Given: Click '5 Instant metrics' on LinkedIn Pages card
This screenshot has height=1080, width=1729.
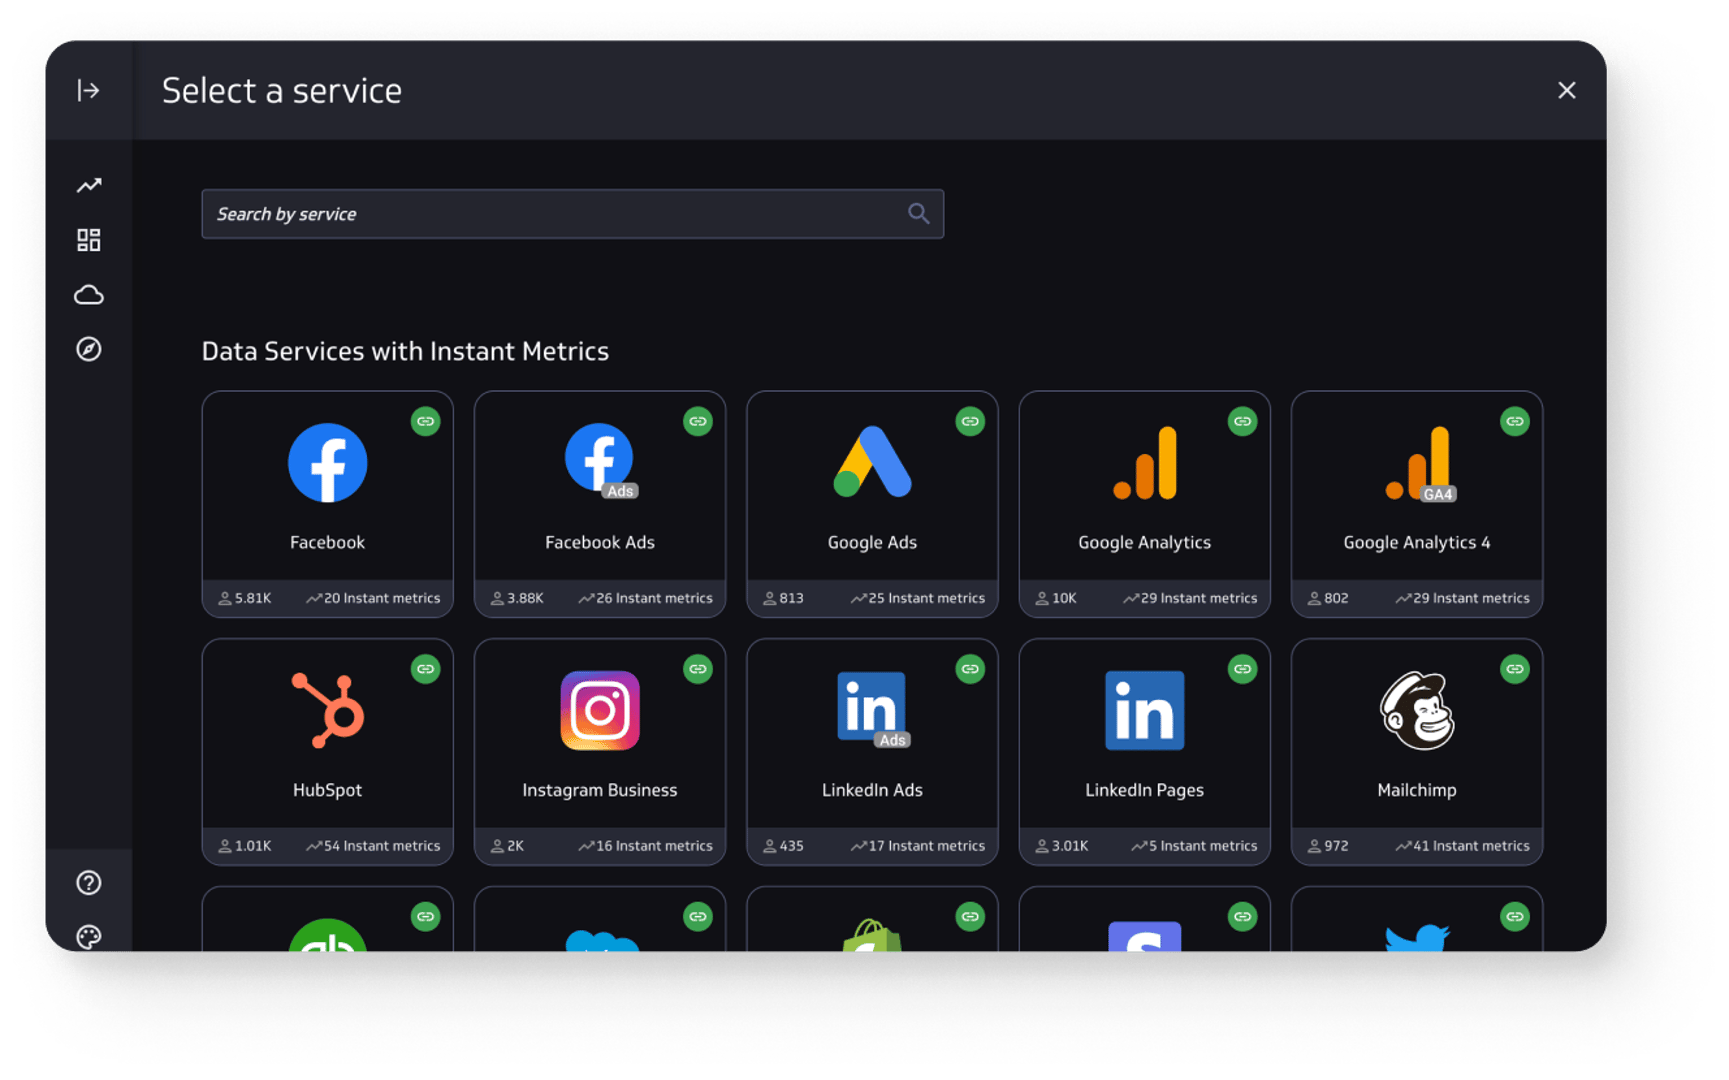Looking at the screenshot, I should click(1194, 846).
